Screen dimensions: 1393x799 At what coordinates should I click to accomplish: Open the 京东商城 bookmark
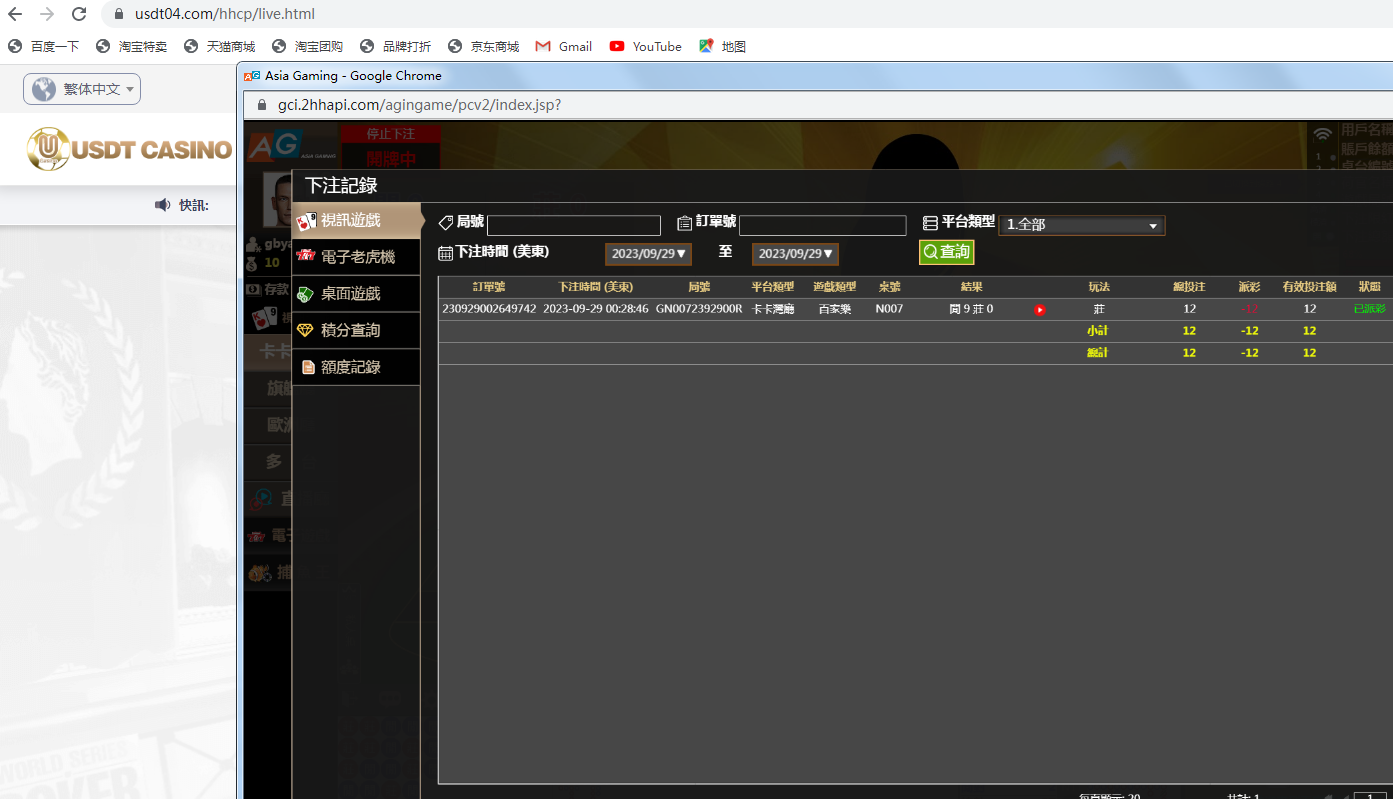[x=484, y=46]
